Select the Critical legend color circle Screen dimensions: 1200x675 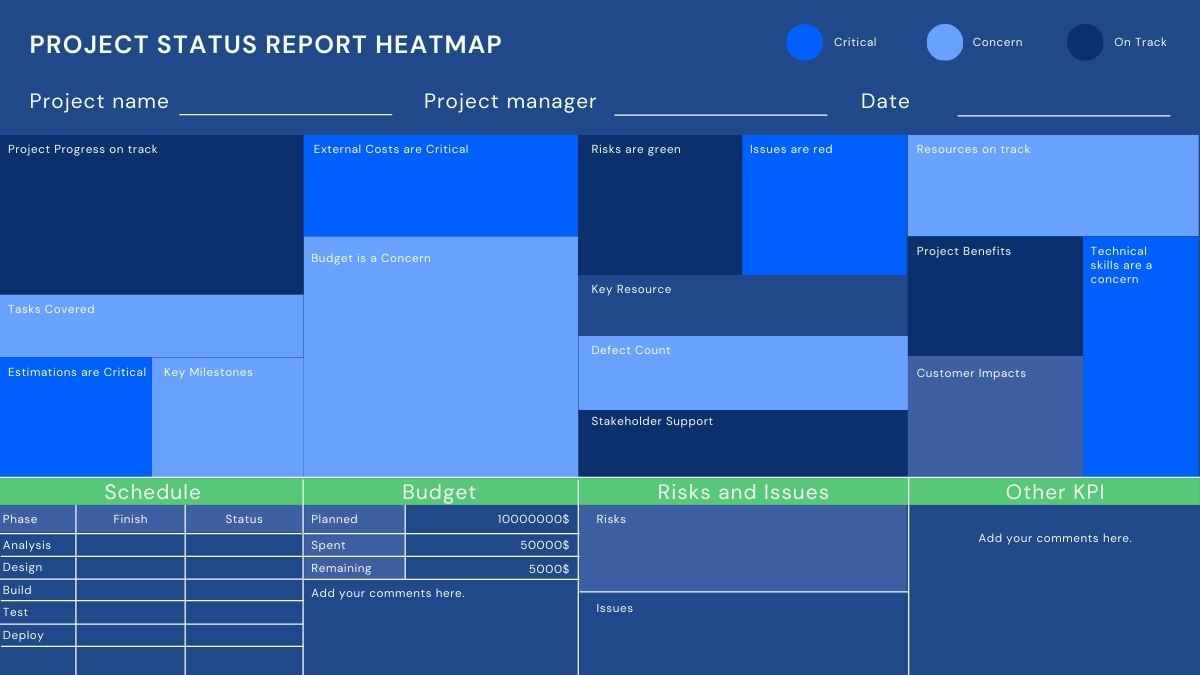[804, 42]
